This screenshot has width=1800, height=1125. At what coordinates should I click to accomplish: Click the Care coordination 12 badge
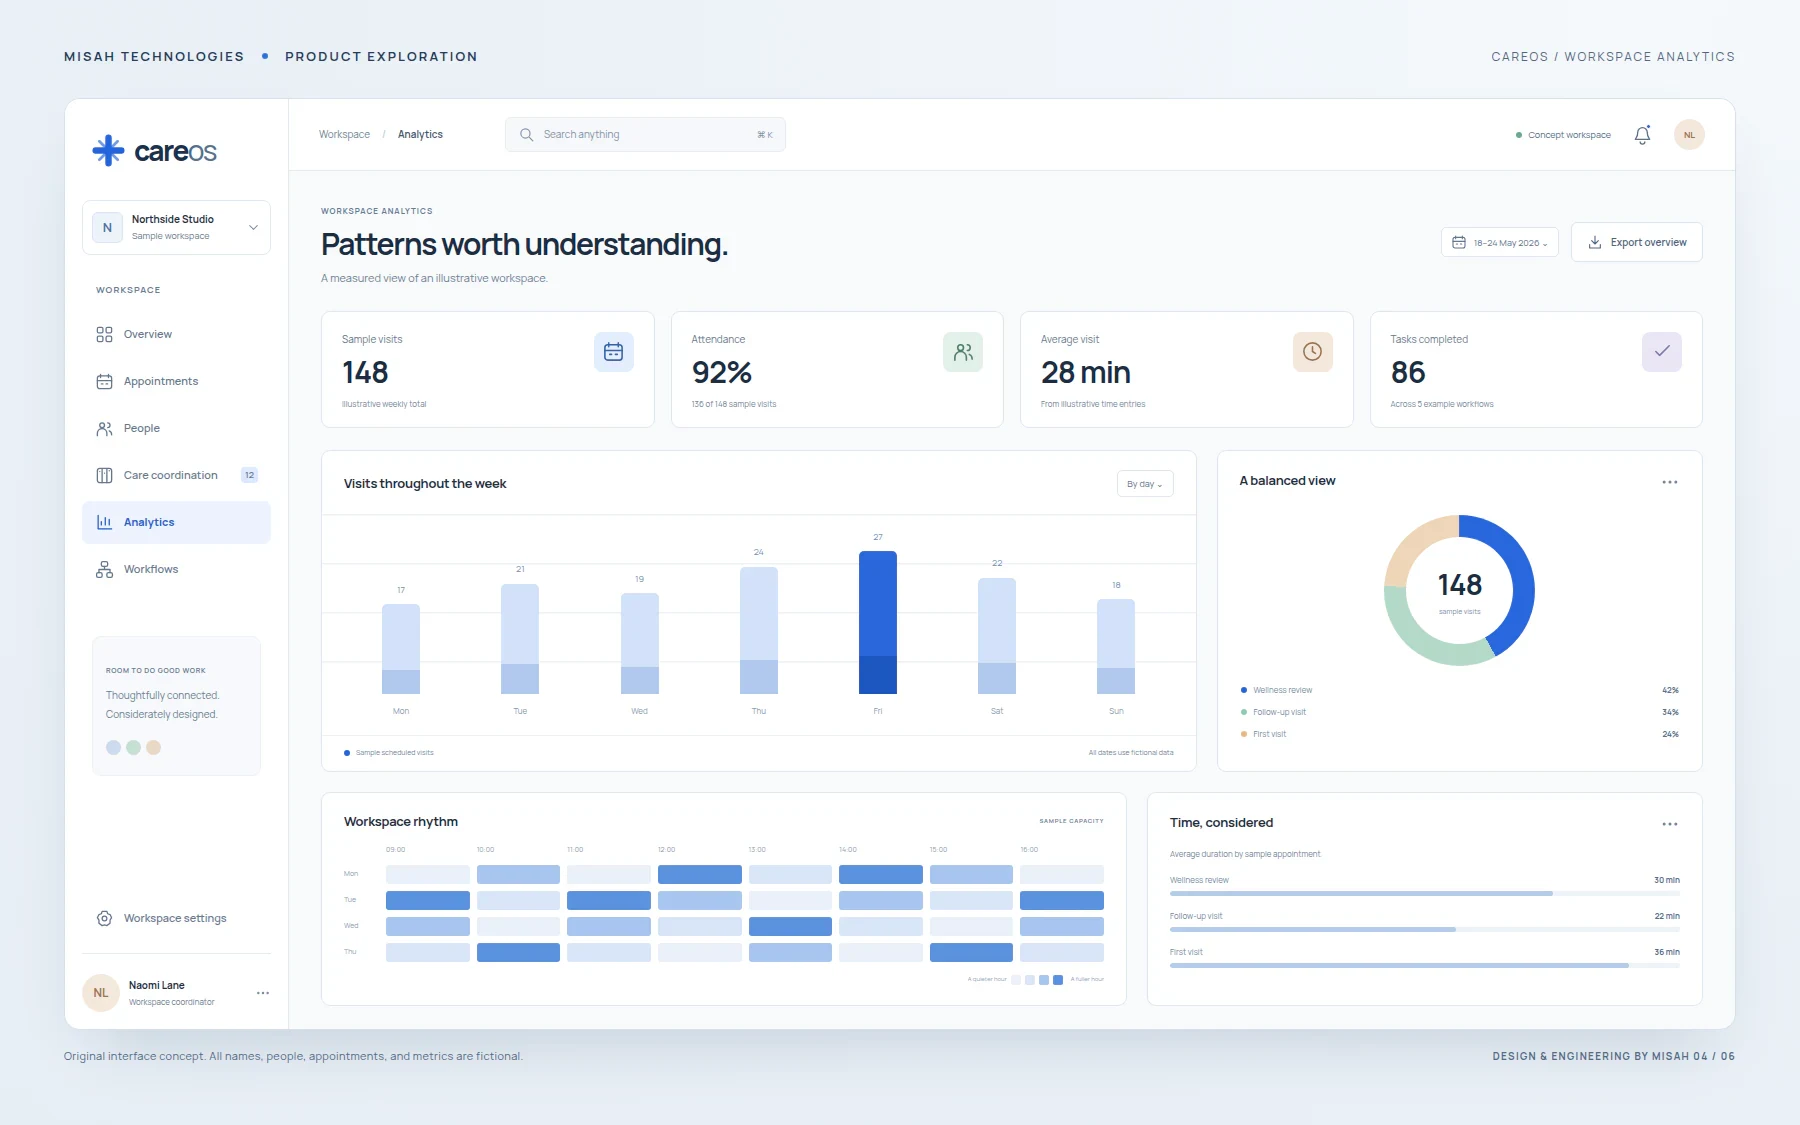tap(249, 475)
